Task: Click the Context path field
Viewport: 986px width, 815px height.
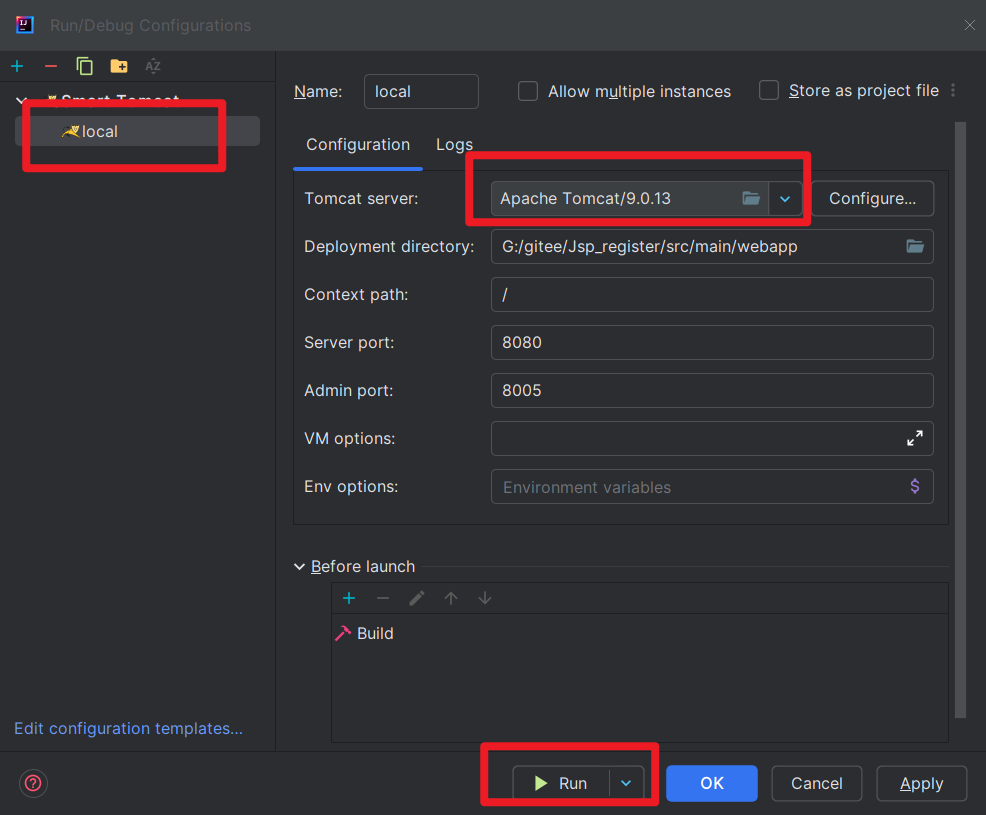Action: pos(712,294)
